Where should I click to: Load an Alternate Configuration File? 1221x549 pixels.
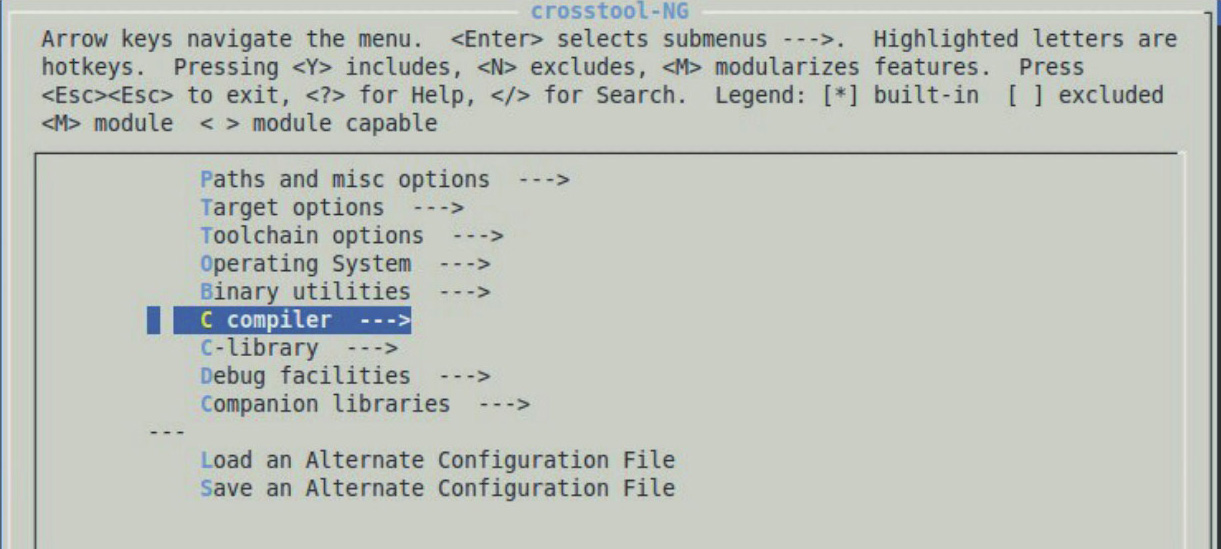pos(438,461)
